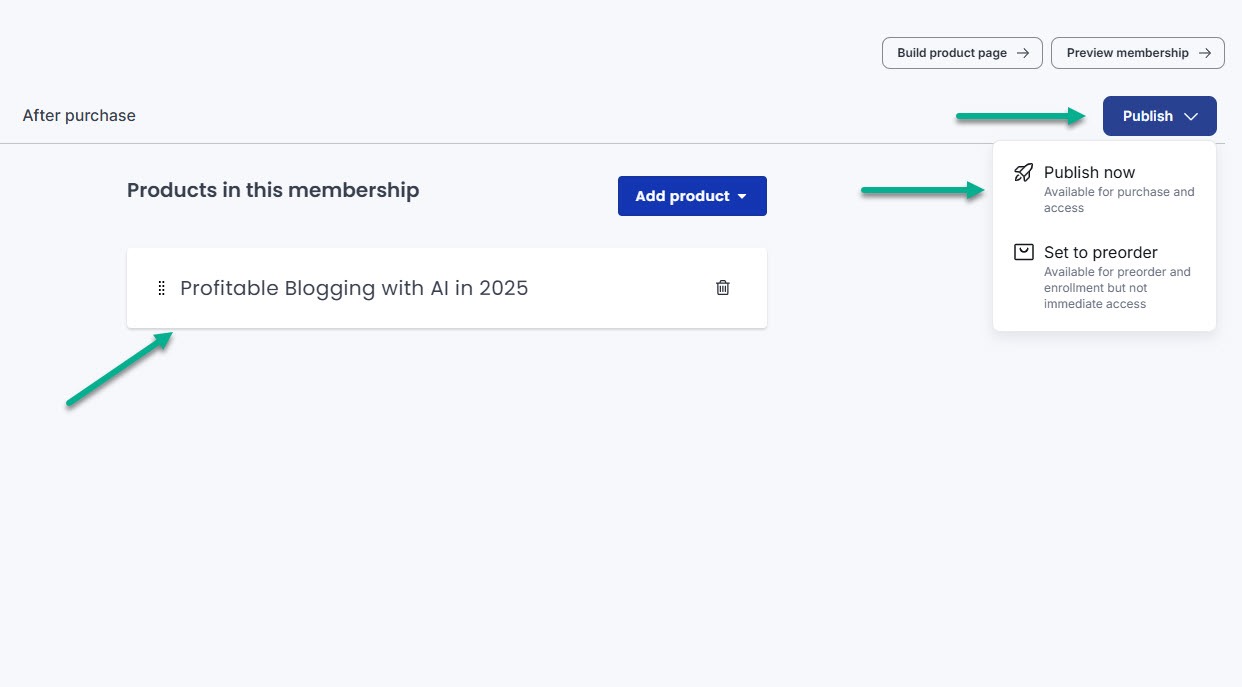1242x687 pixels.
Task: Click the drag handle on the product card
Action: coord(162,288)
